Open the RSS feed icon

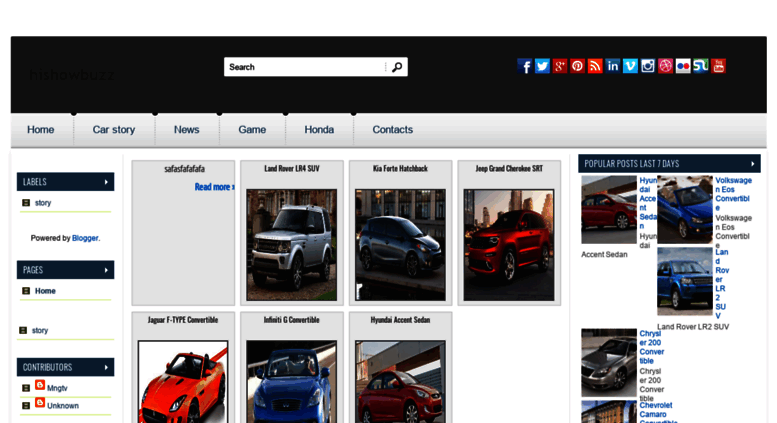coord(595,66)
